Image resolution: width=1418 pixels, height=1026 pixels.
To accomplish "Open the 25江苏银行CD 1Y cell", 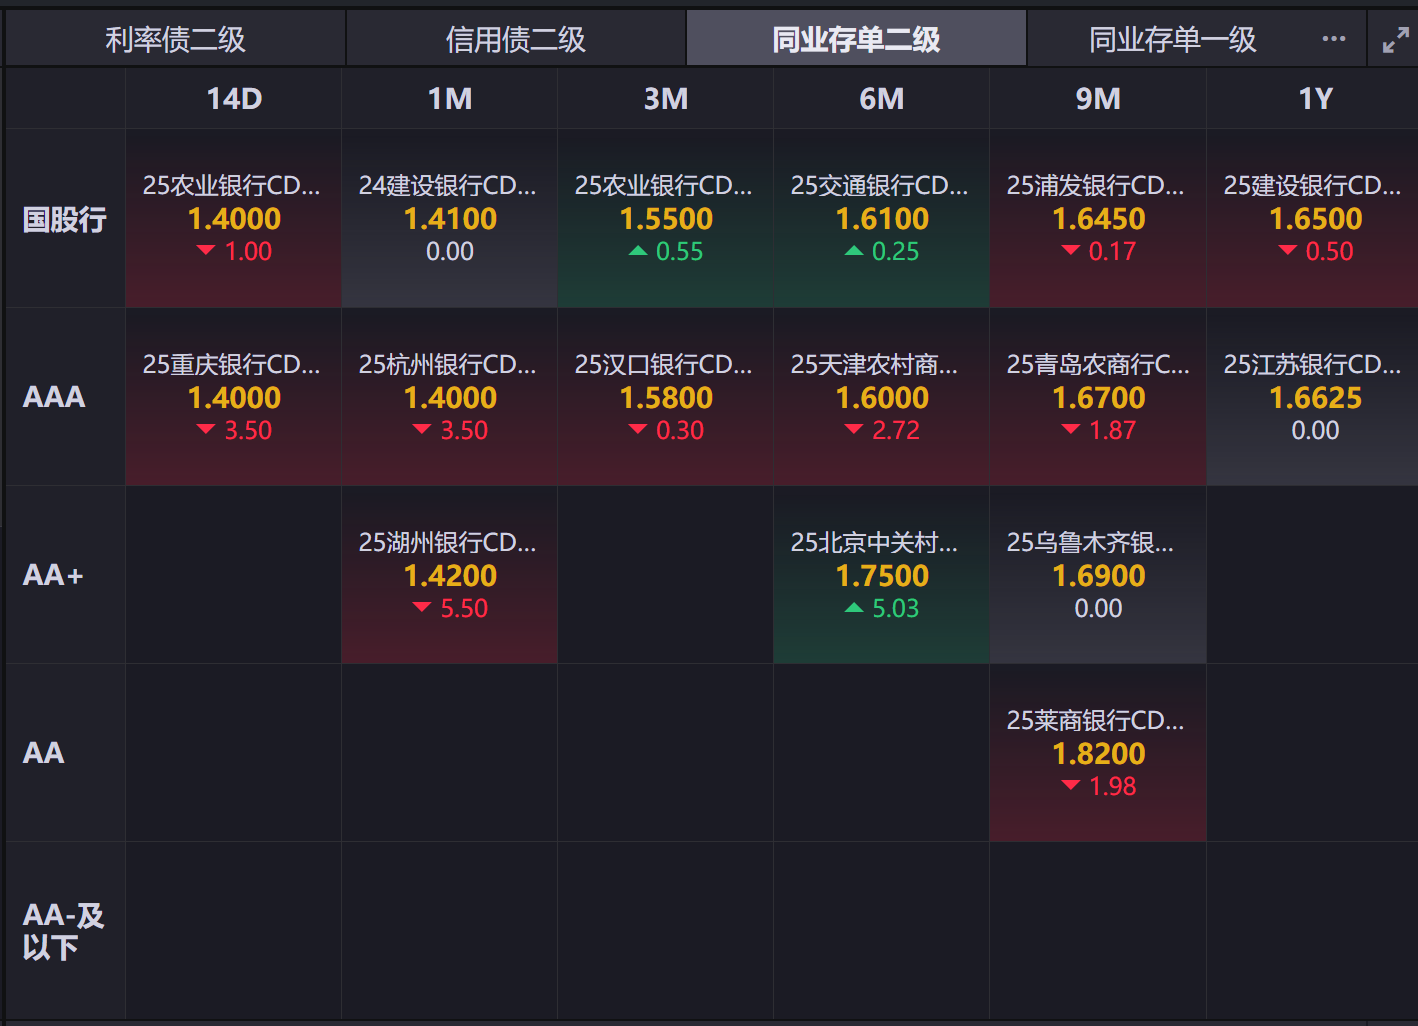I will pyautogui.click(x=1314, y=397).
